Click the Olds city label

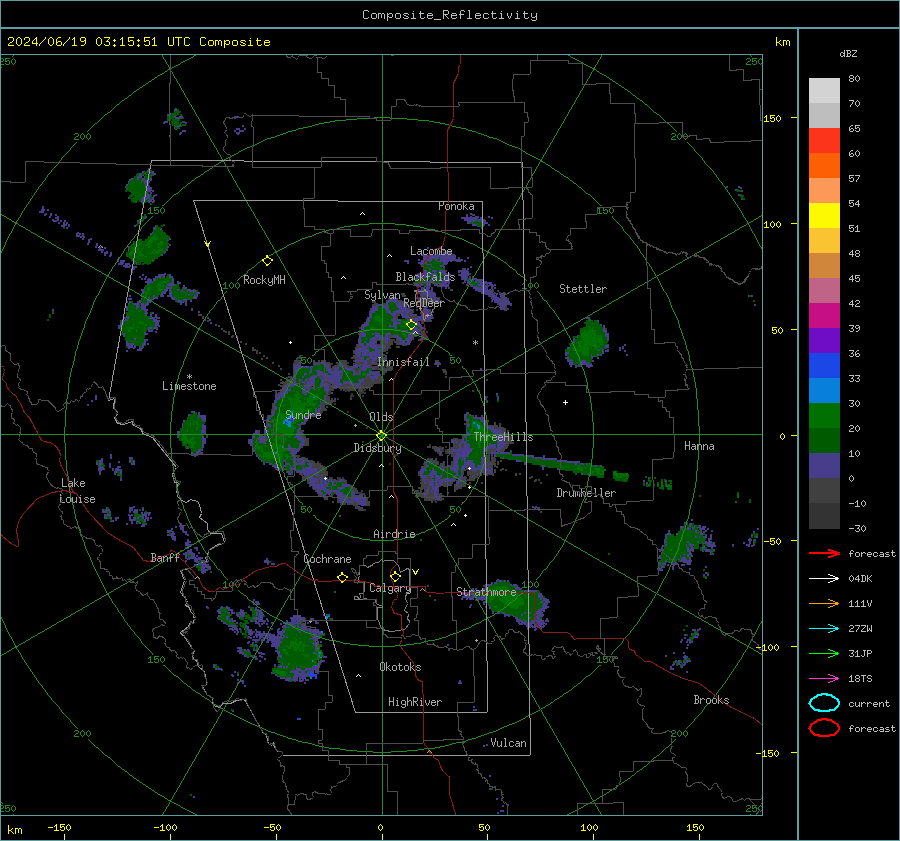pyautogui.click(x=381, y=417)
